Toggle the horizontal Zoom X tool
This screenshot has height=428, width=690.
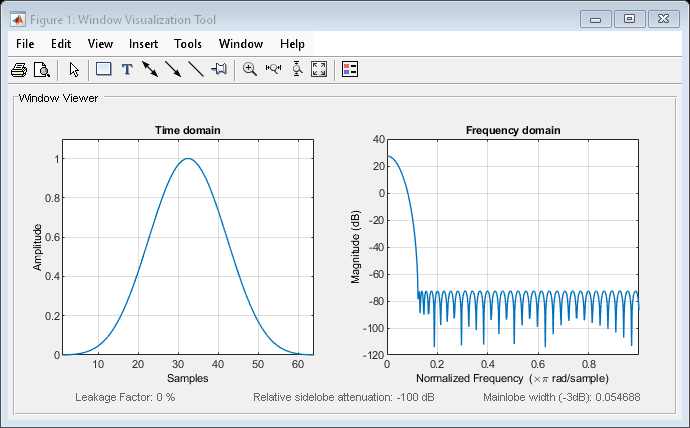pos(273,70)
